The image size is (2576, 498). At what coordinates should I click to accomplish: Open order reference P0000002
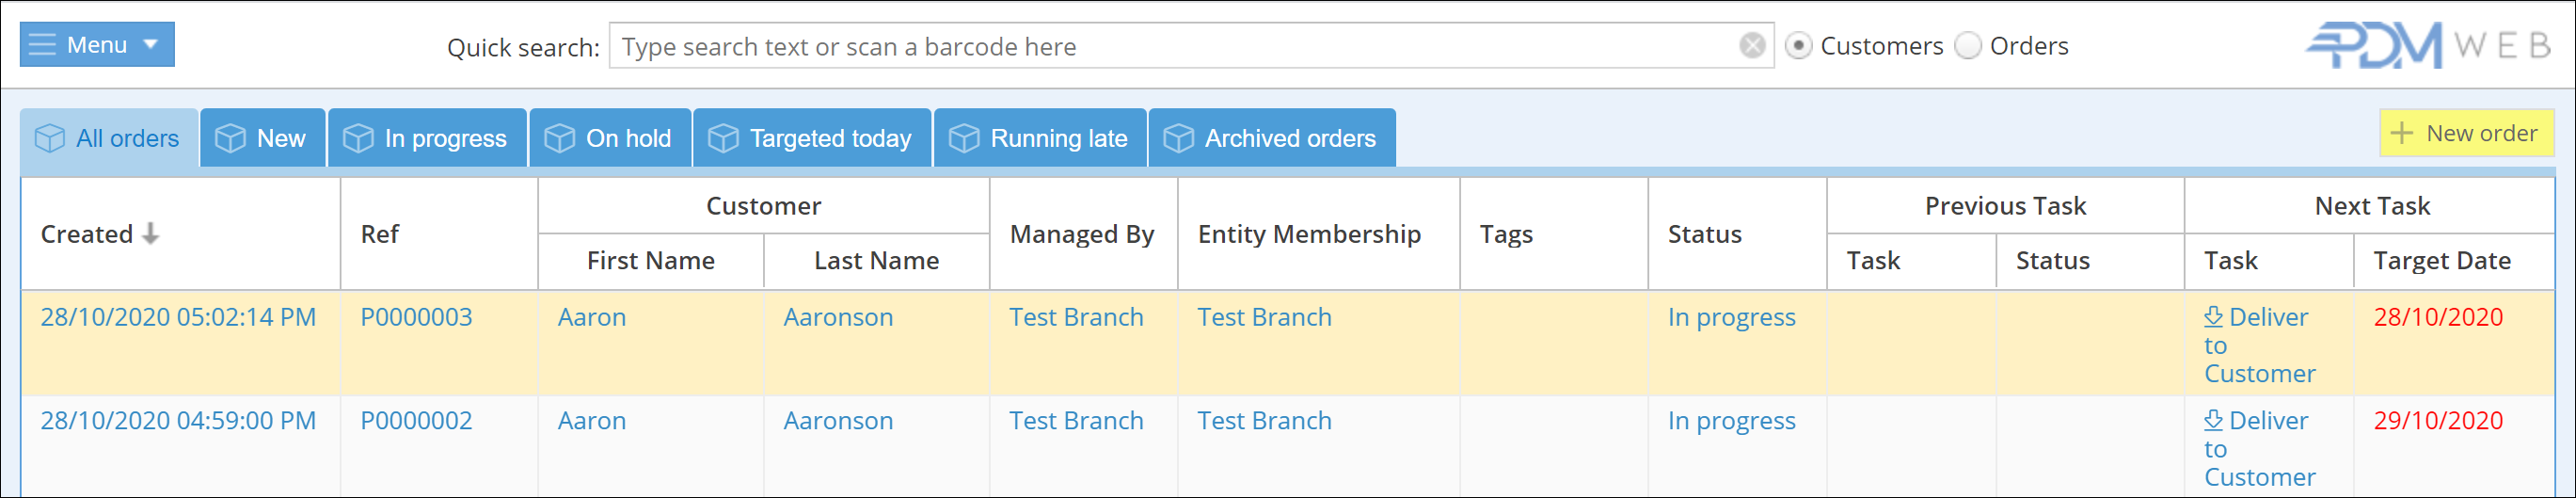click(416, 421)
